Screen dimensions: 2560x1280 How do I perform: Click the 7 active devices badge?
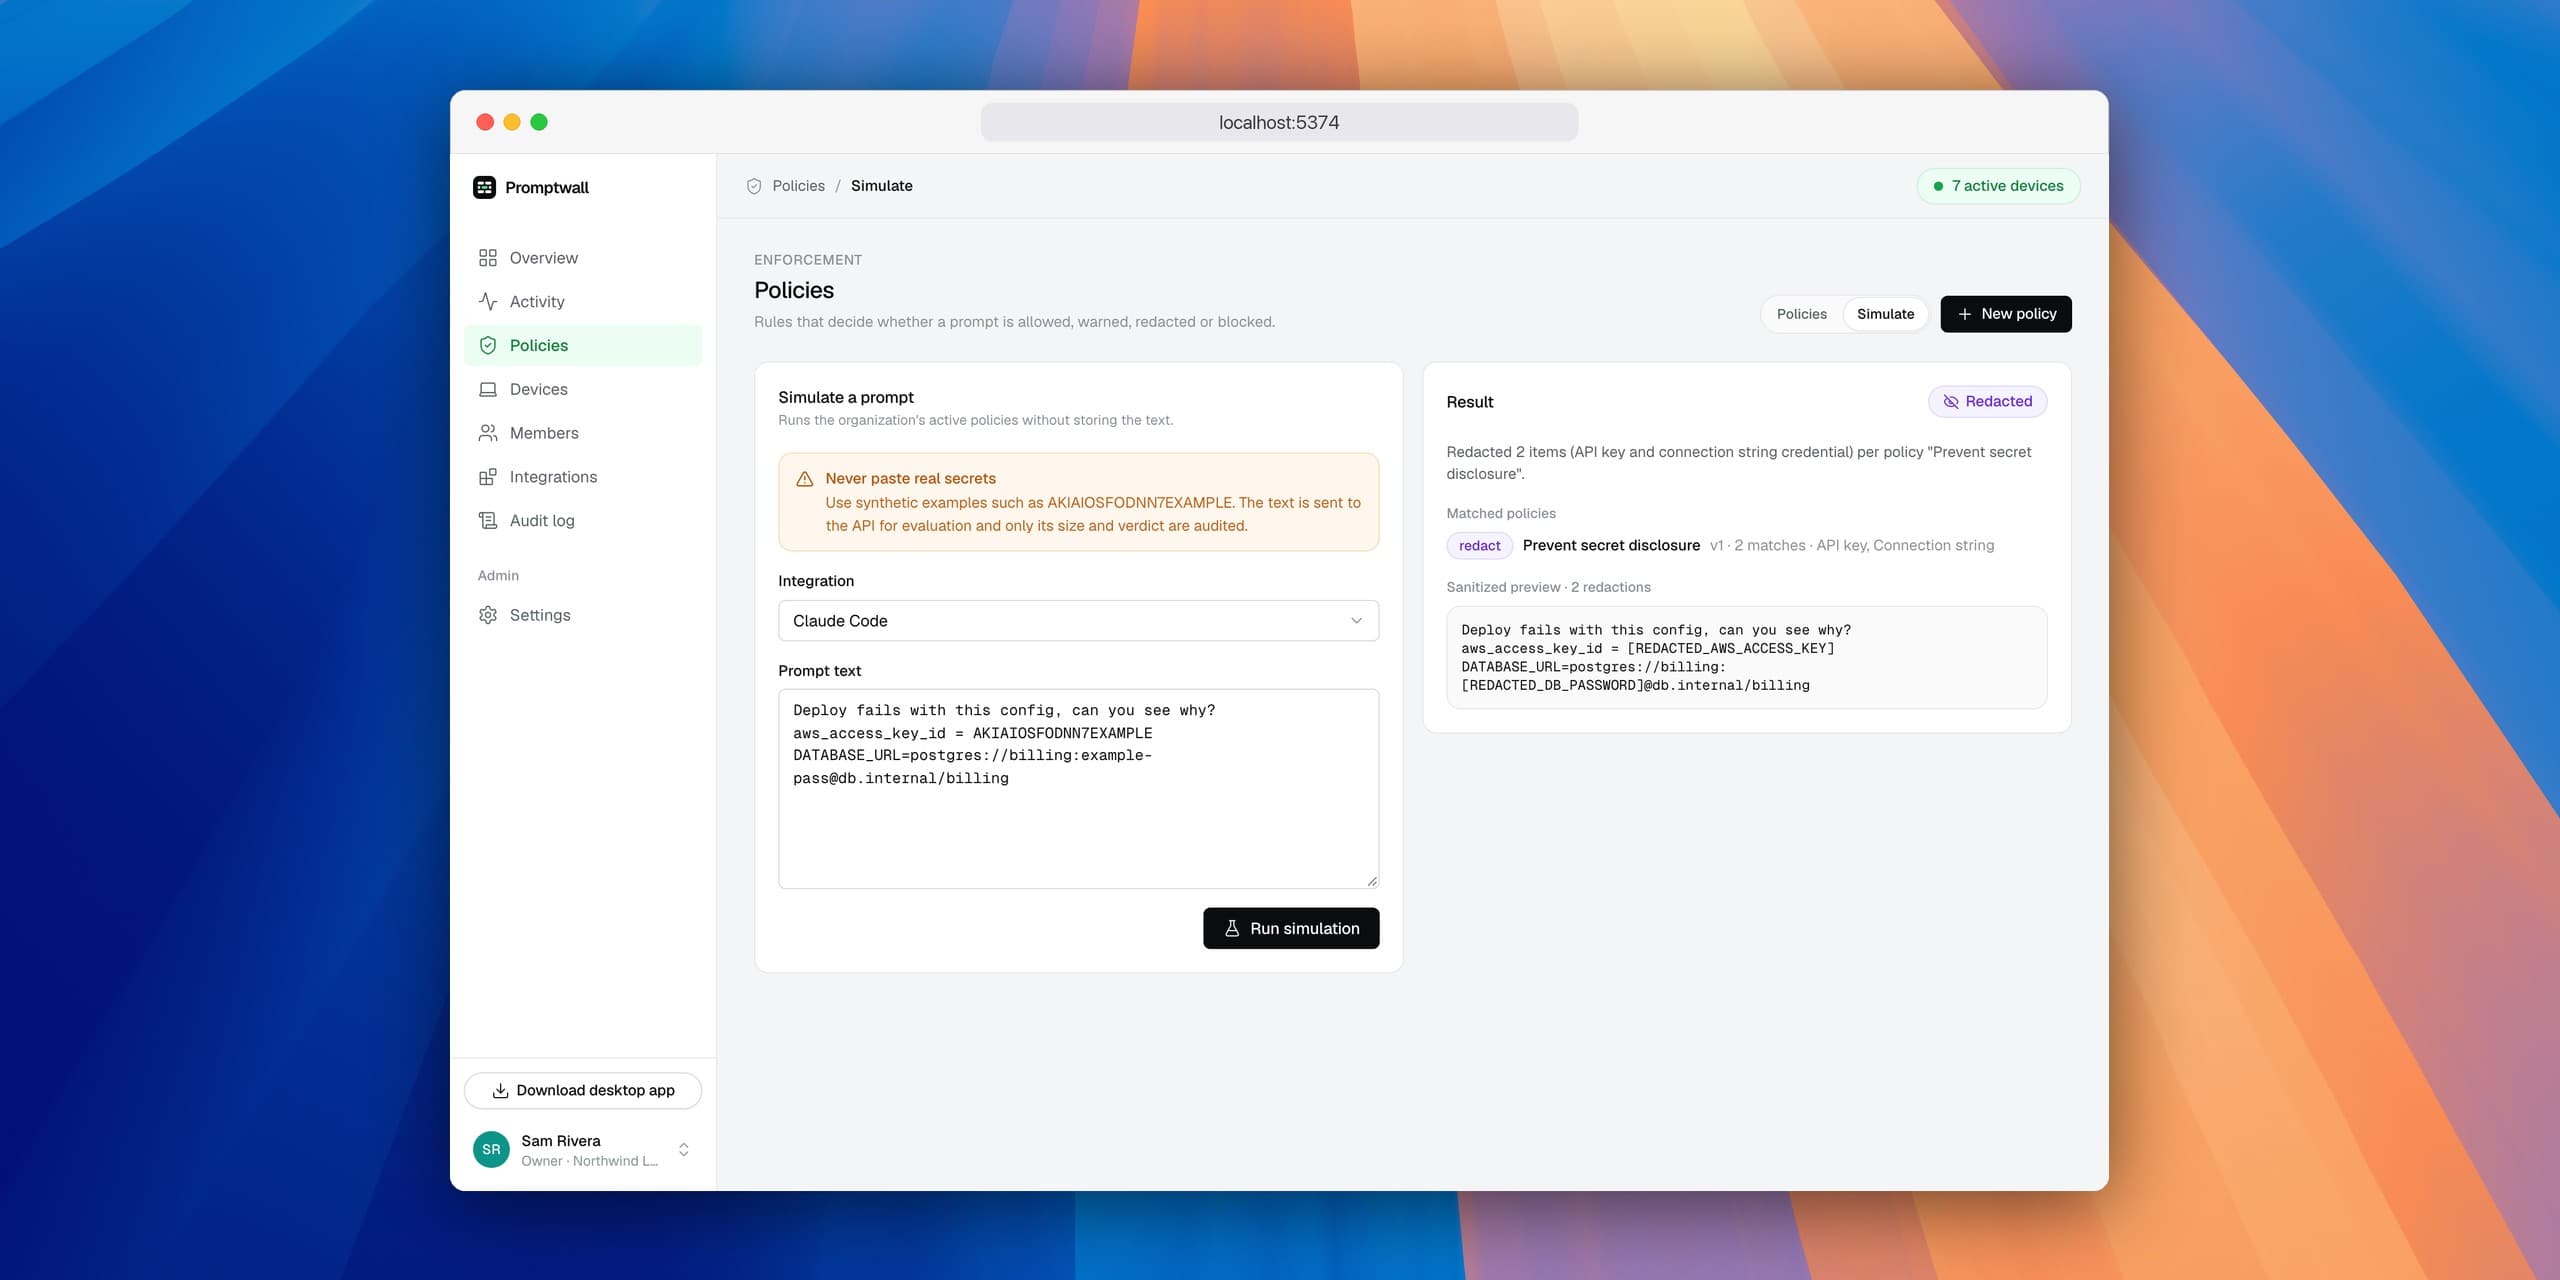[x=1998, y=186]
